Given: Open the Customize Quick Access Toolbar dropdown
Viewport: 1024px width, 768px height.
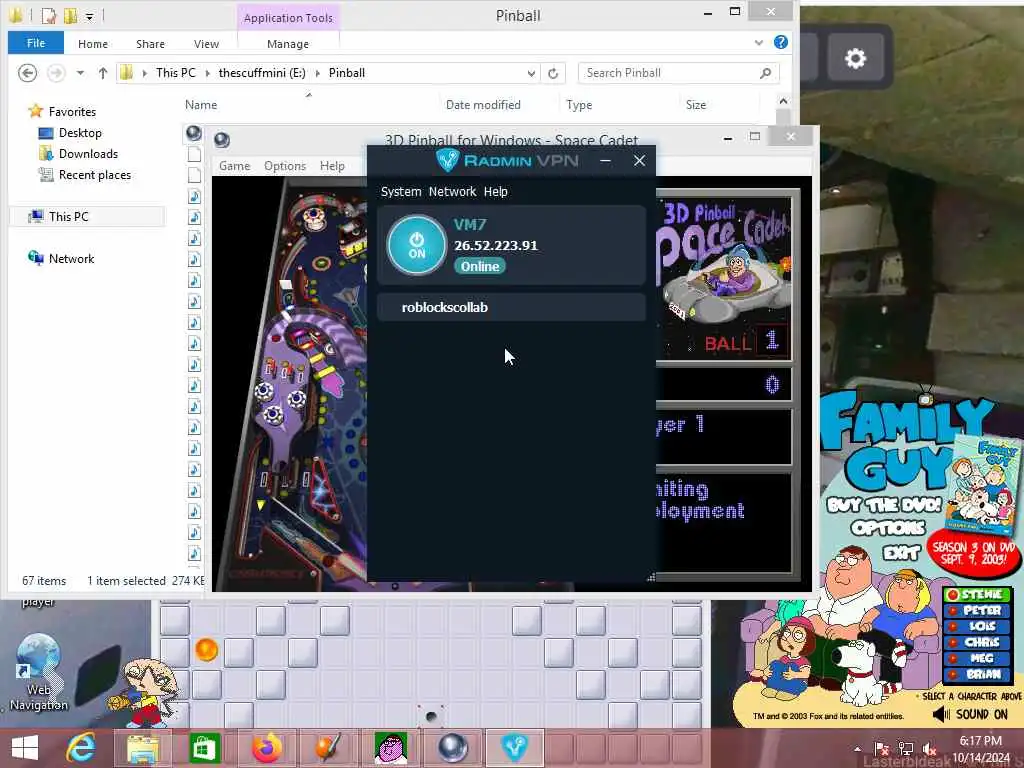Looking at the screenshot, I should [x=89, y=16].
